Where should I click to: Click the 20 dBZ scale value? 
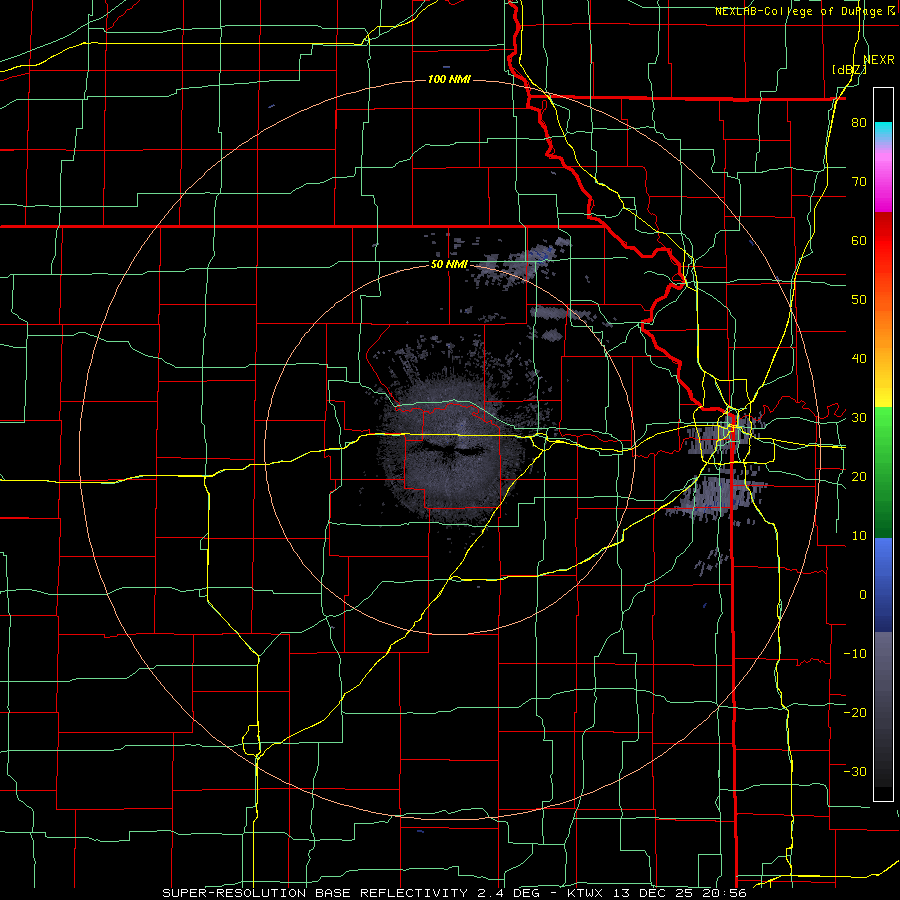click(x=859, y=477)
